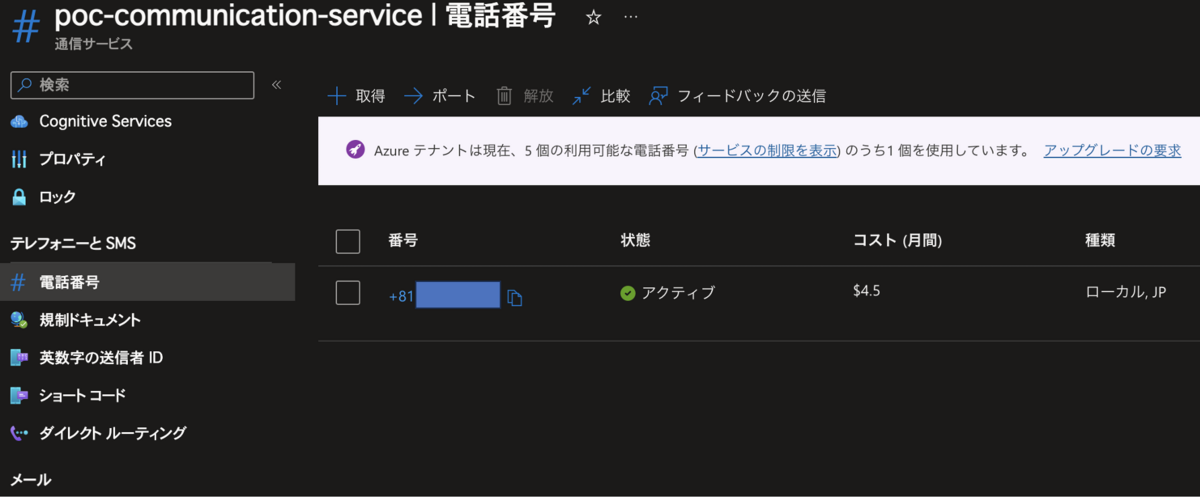Click the テレフォニーと SMS section heading
This screenshot has height=498, width=1200.
click(73, 243)
